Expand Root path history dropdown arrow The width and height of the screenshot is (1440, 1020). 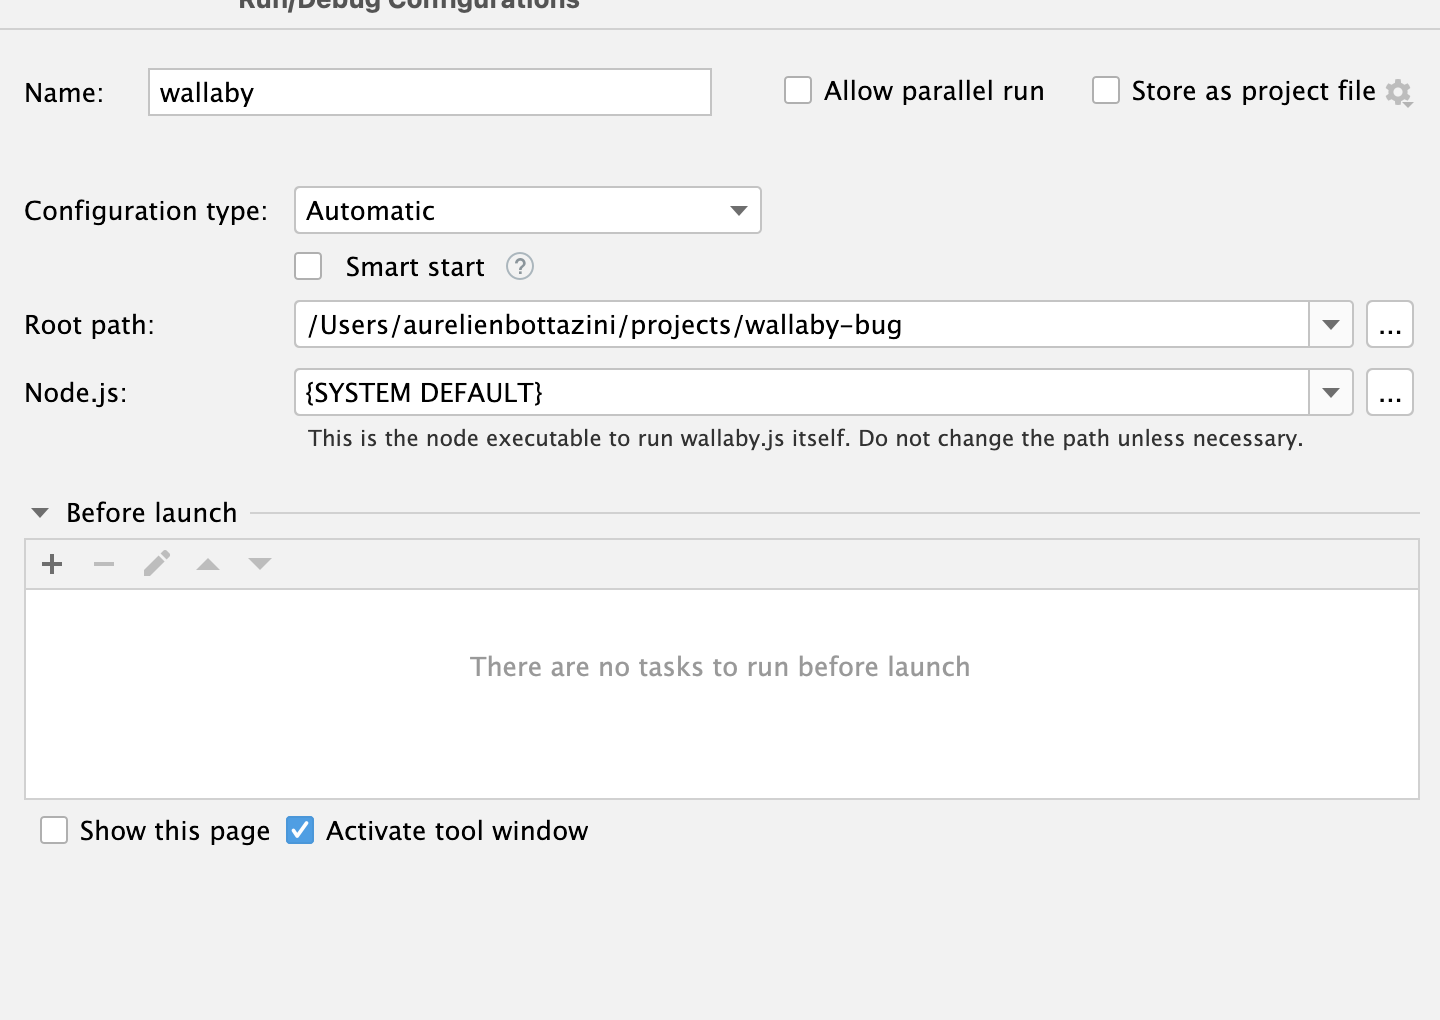pos(1331,324)
